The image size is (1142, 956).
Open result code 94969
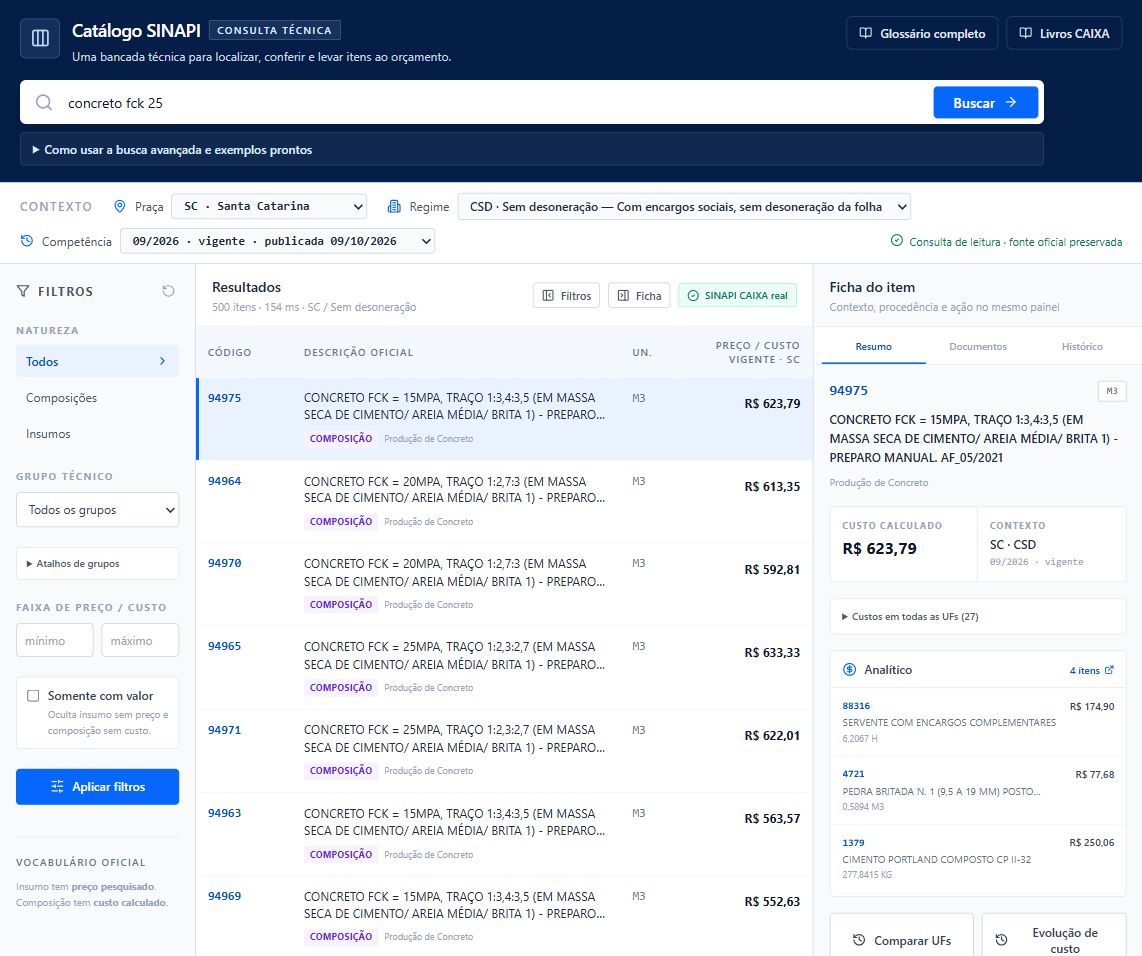pos(224,896)
